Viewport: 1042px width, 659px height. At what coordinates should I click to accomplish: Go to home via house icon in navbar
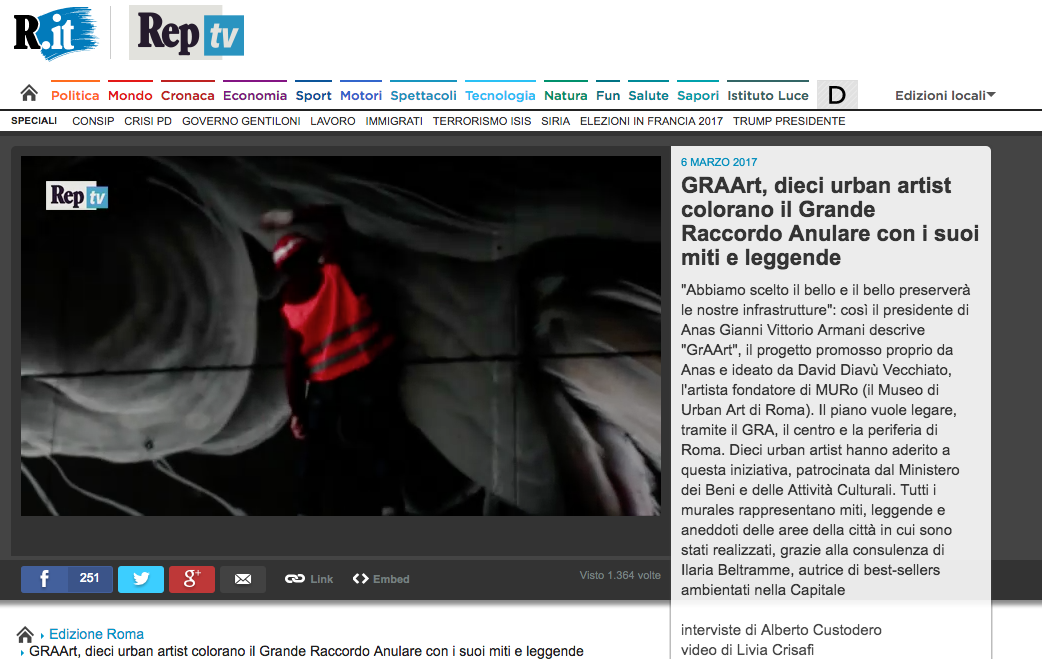pyautogui.click(x=29, y=93)
